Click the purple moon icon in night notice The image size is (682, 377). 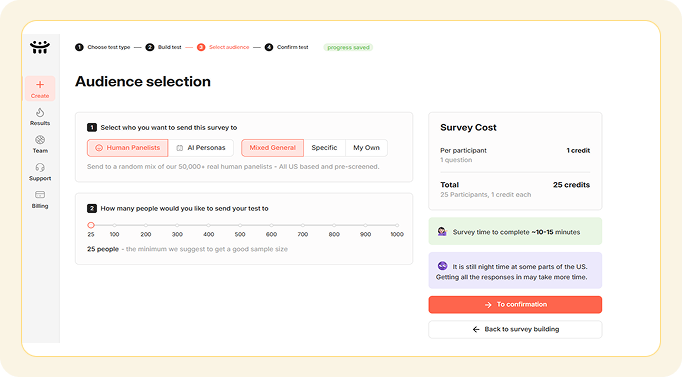pyautogui.click(x=442, y=266)
